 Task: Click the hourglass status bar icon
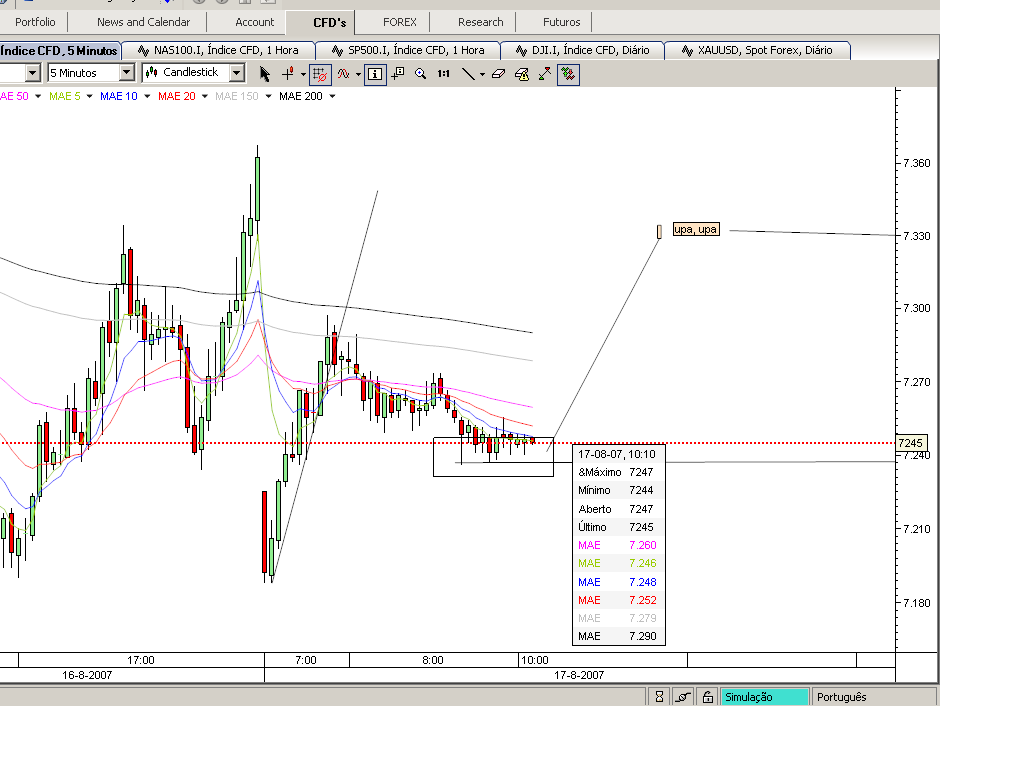tap(659, 697)
